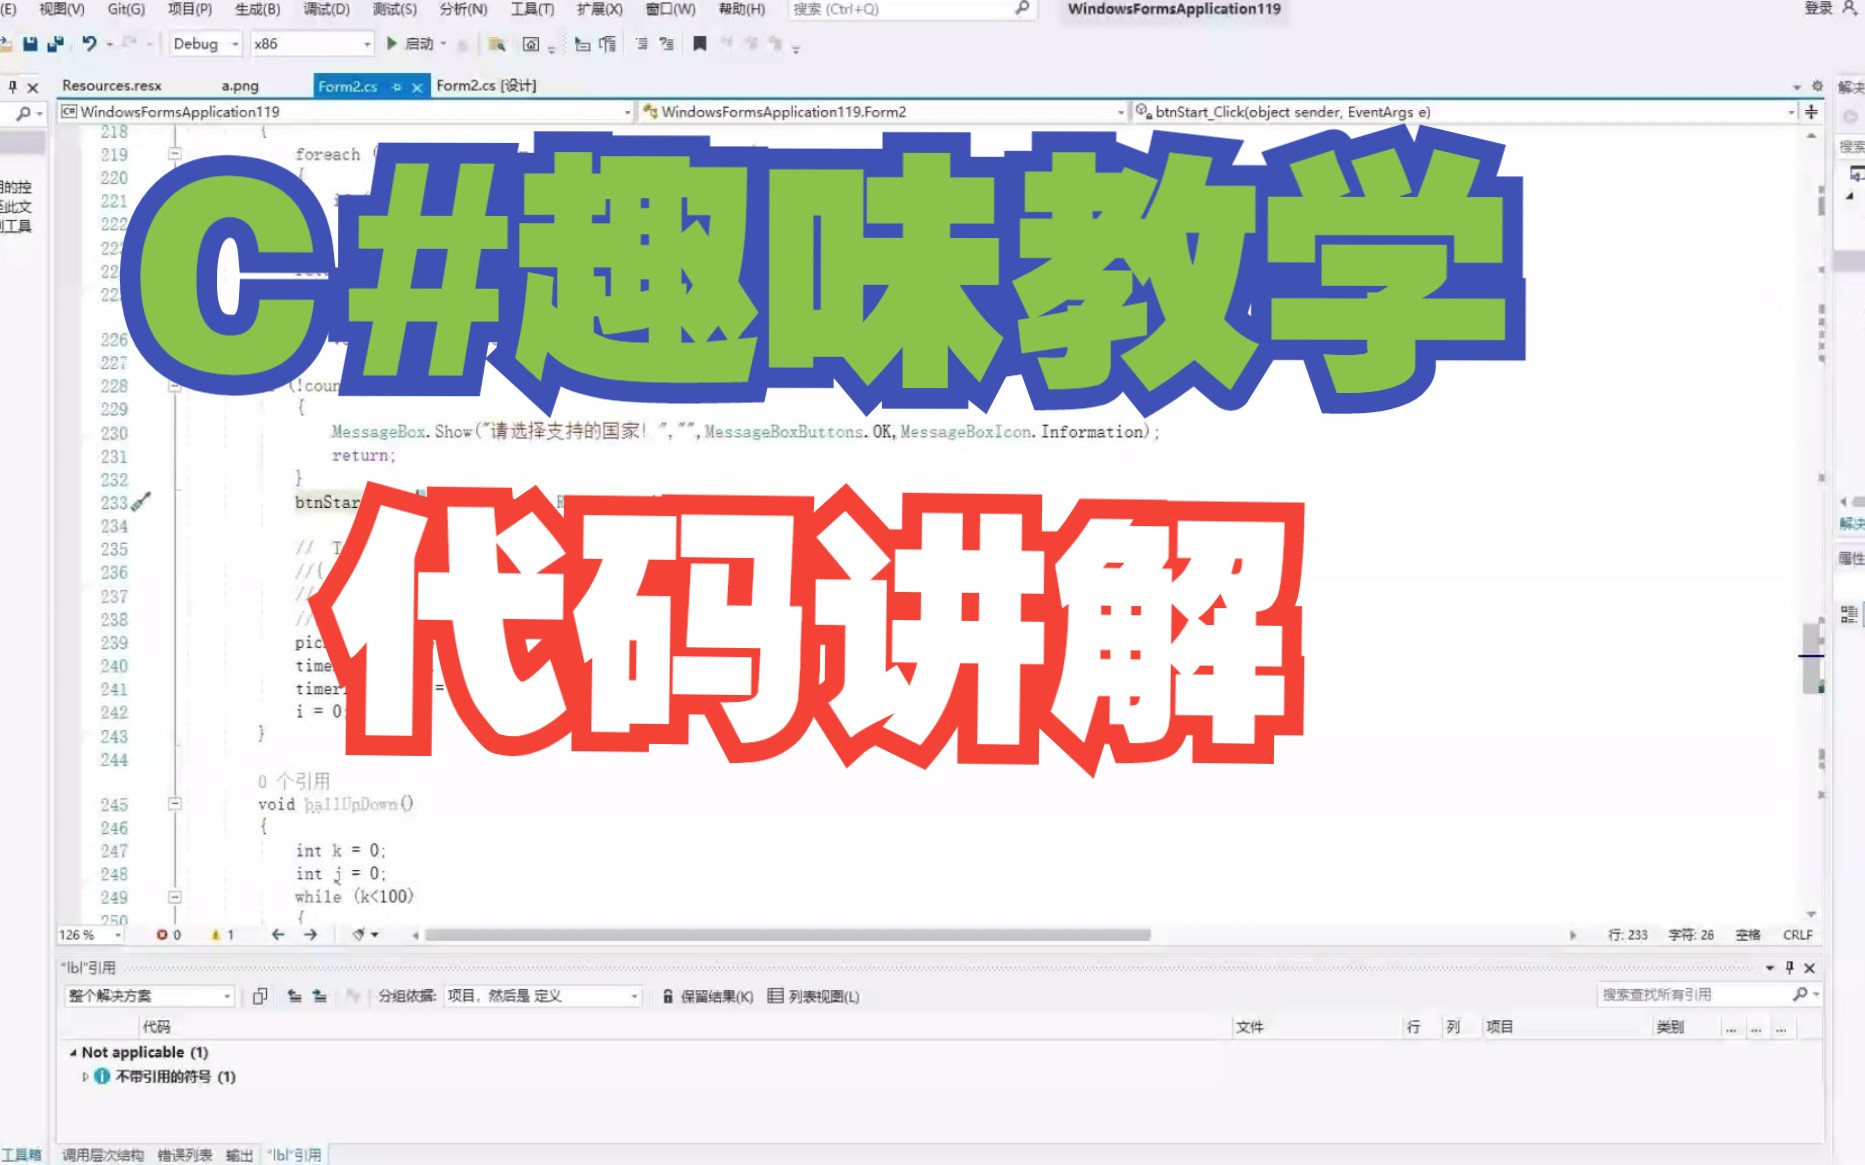Select the Save icon for the current file
1865x1165 pixels.
point(30,44)
